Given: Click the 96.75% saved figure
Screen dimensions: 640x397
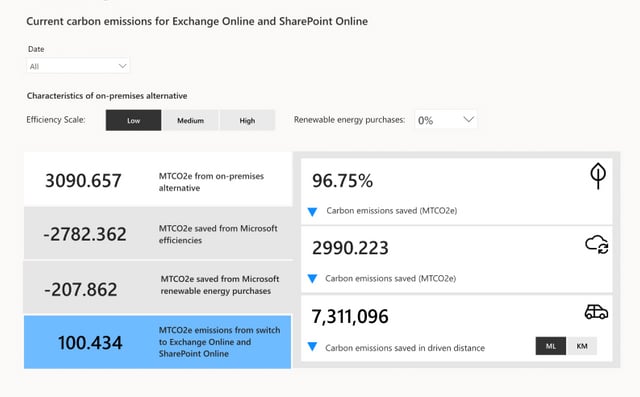Looking at the screenshot, I should pos(342,181).
